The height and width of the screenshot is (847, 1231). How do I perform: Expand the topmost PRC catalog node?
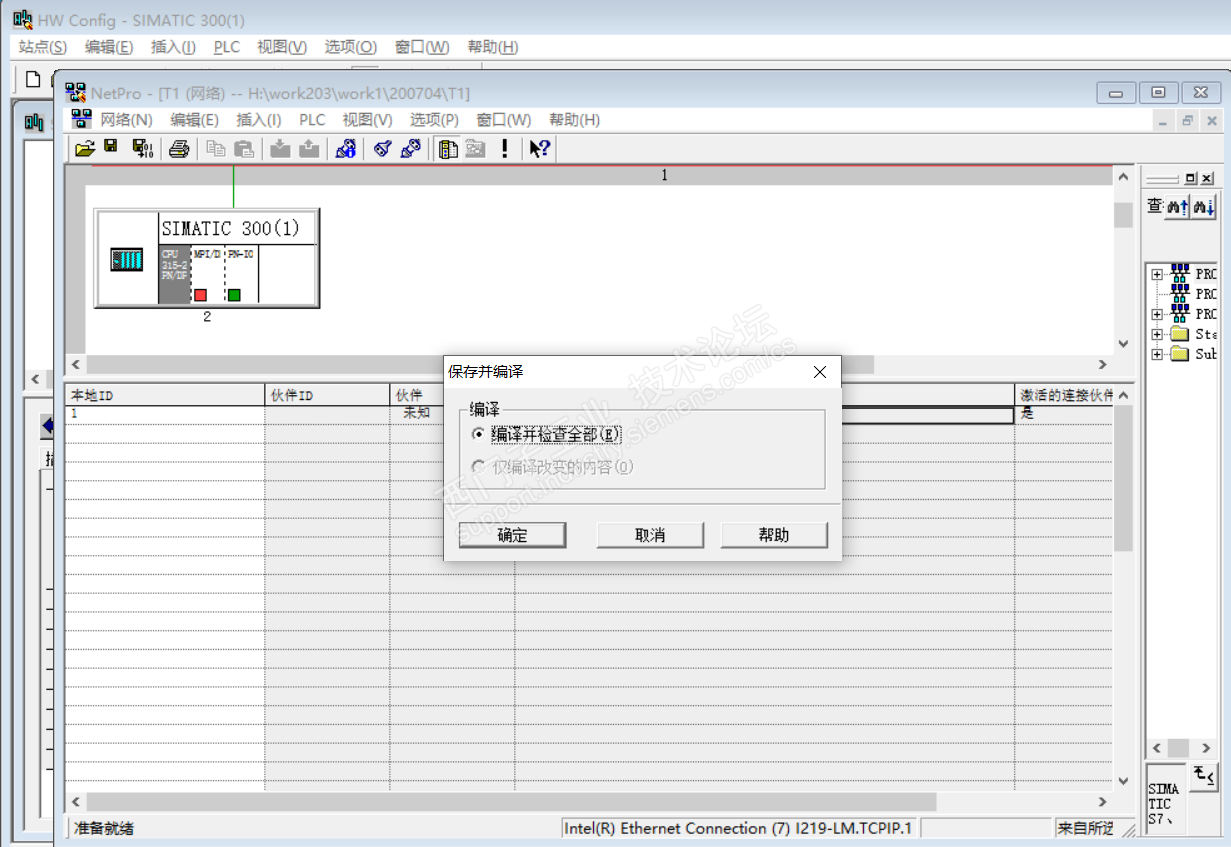(1157, 274)
